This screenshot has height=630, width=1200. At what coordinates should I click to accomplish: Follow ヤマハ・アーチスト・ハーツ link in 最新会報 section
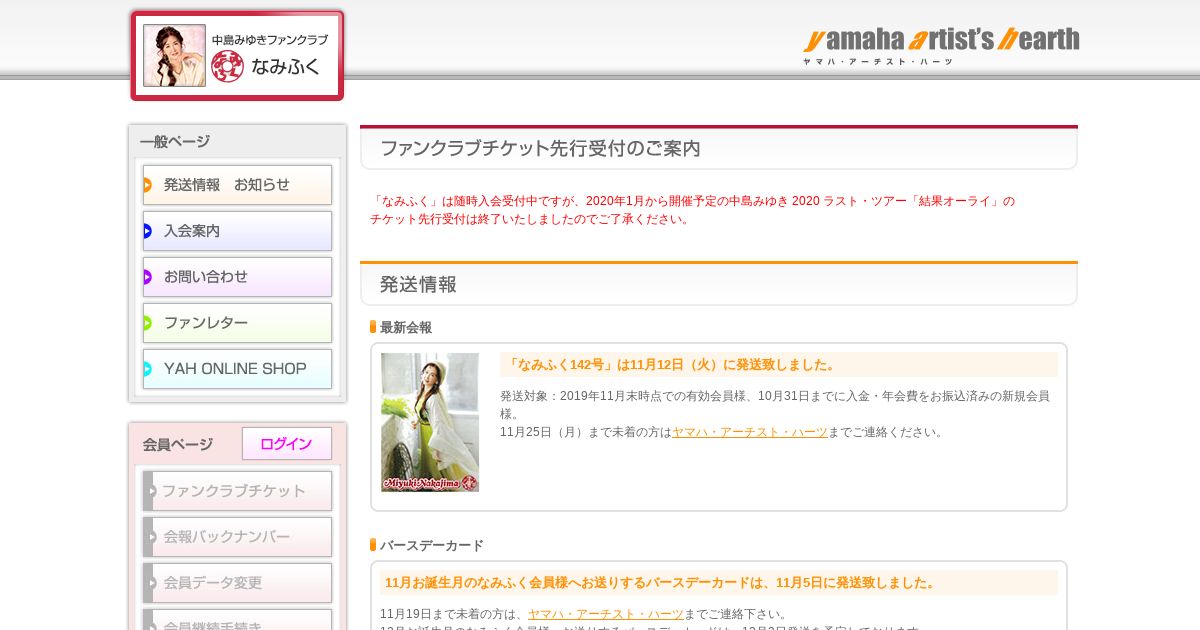coord(750,432)
